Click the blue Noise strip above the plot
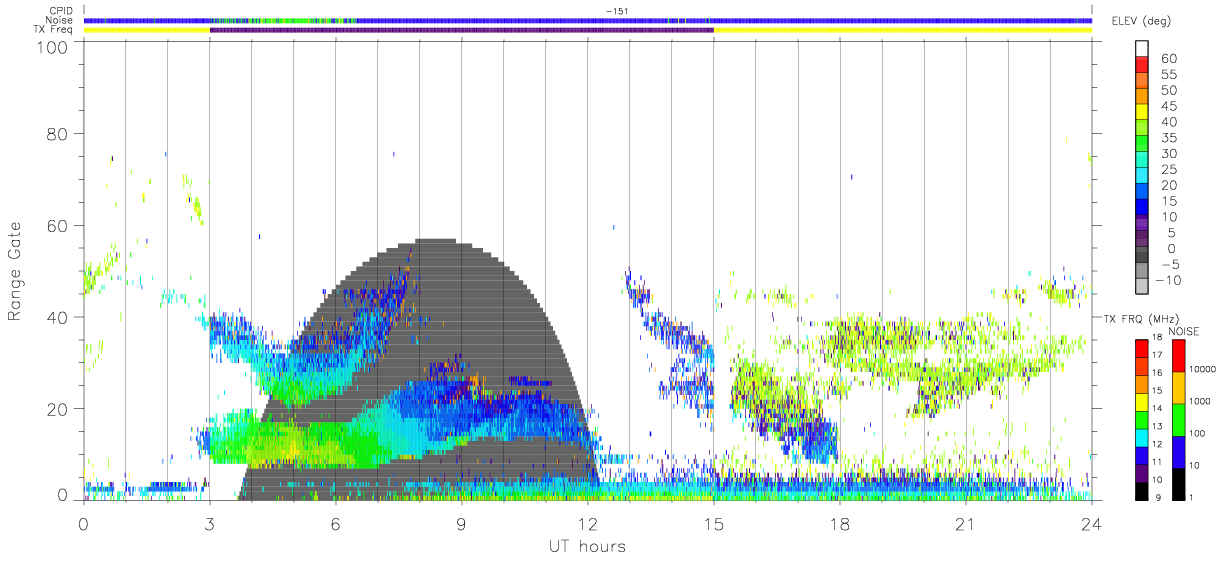The width and height of the screenshot is (1228, 567). 588,20
